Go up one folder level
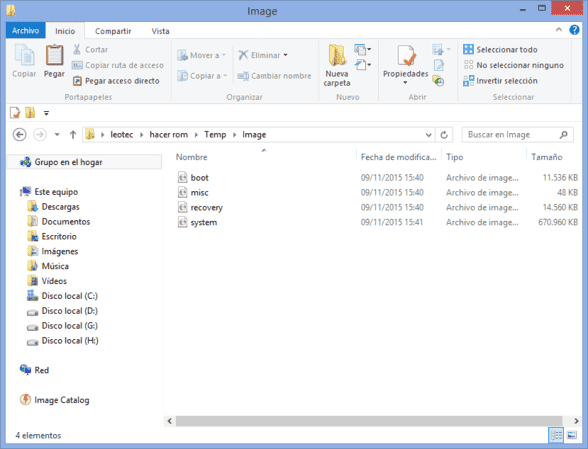 (x=73, y=134)
